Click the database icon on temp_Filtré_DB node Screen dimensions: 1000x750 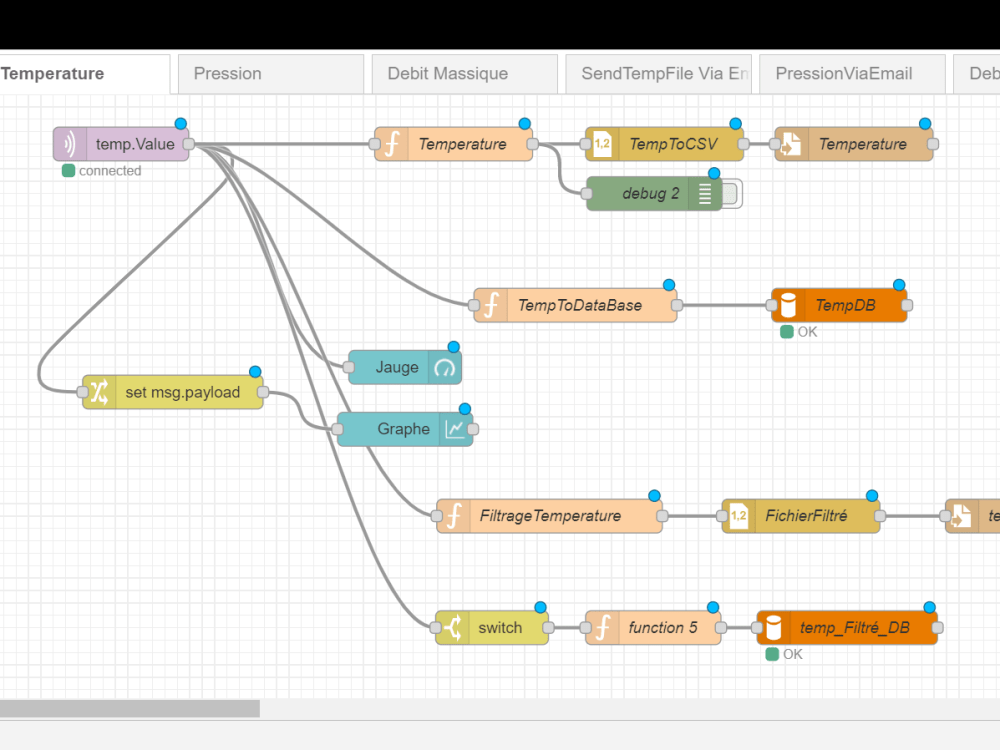pos(775,628)
